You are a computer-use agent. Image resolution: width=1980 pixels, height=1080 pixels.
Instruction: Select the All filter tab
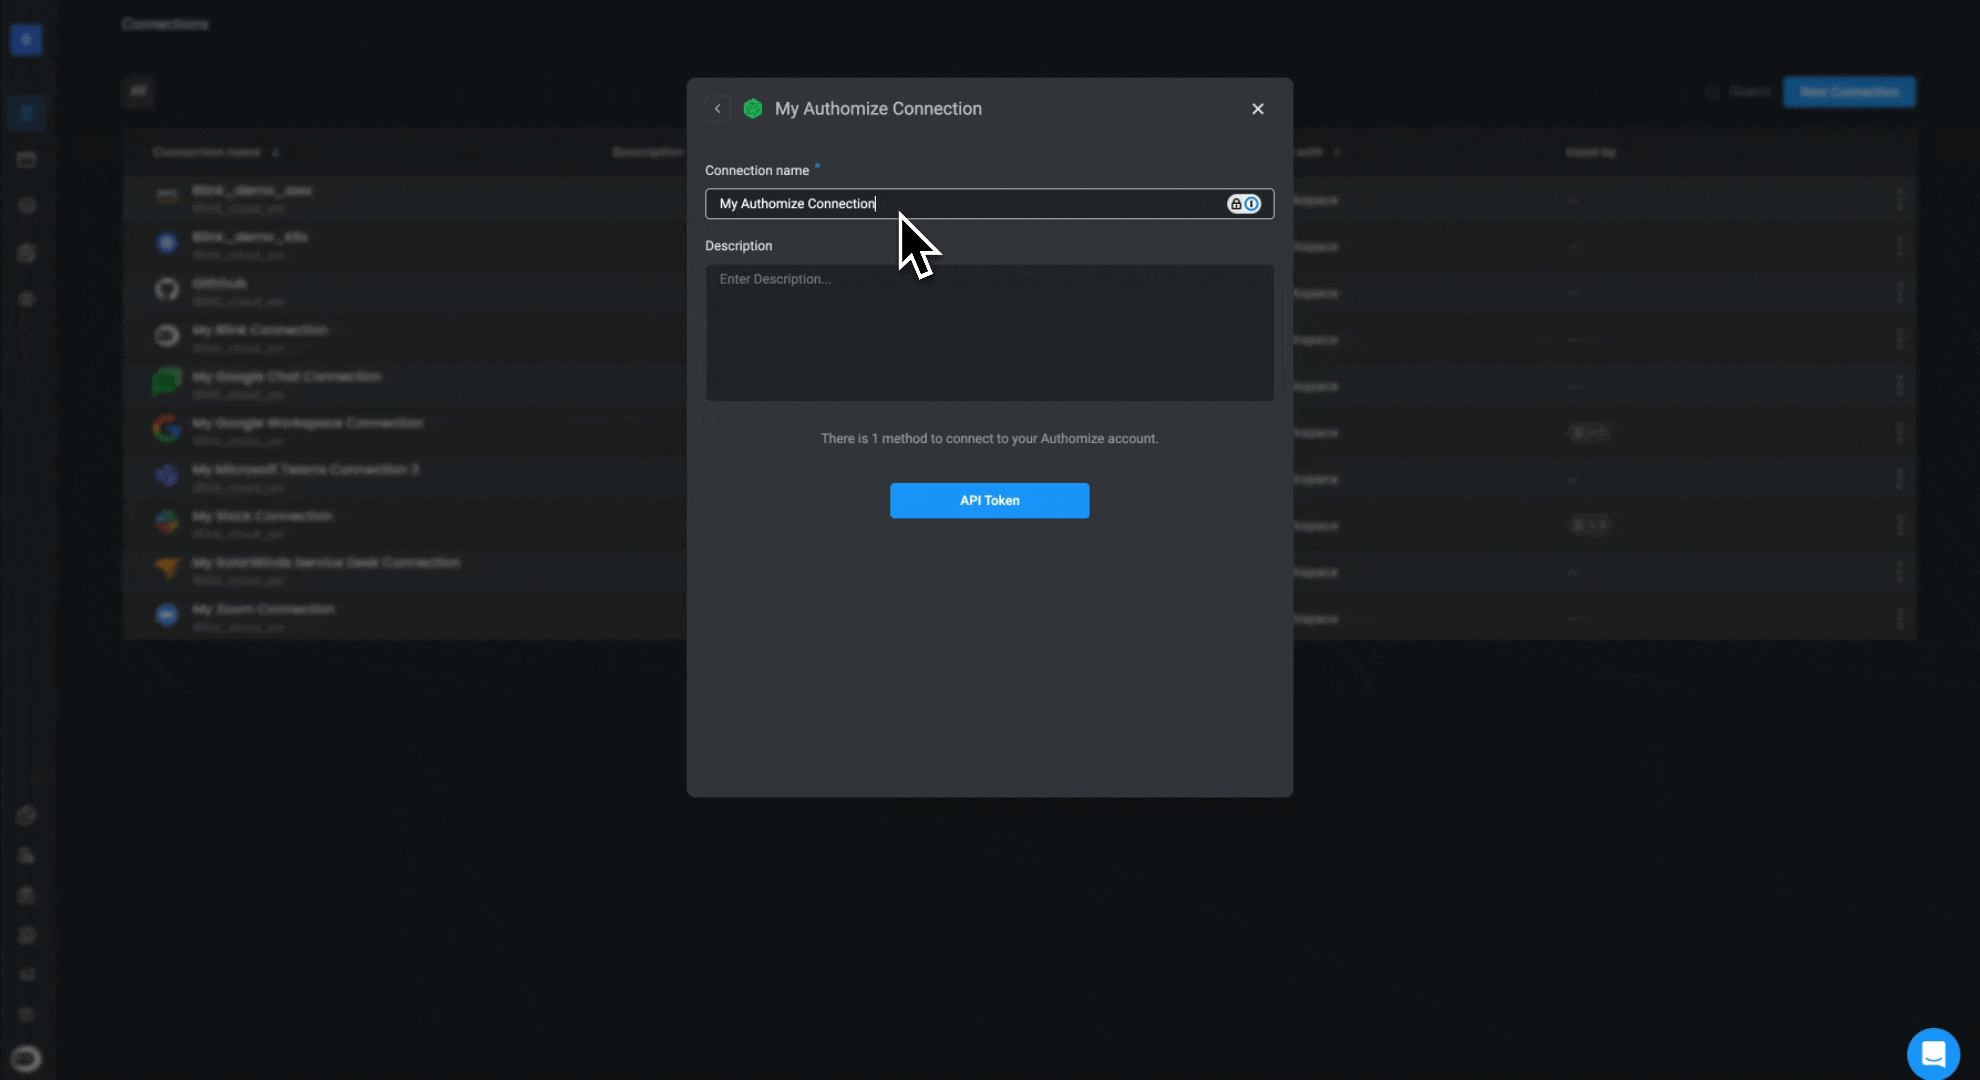(138, 91)
